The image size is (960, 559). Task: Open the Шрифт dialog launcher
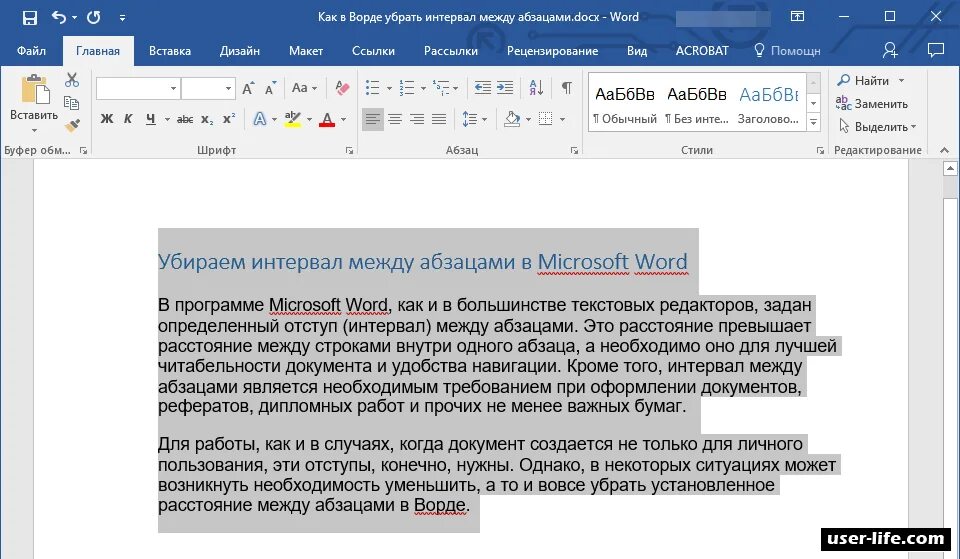click(350, 151)
